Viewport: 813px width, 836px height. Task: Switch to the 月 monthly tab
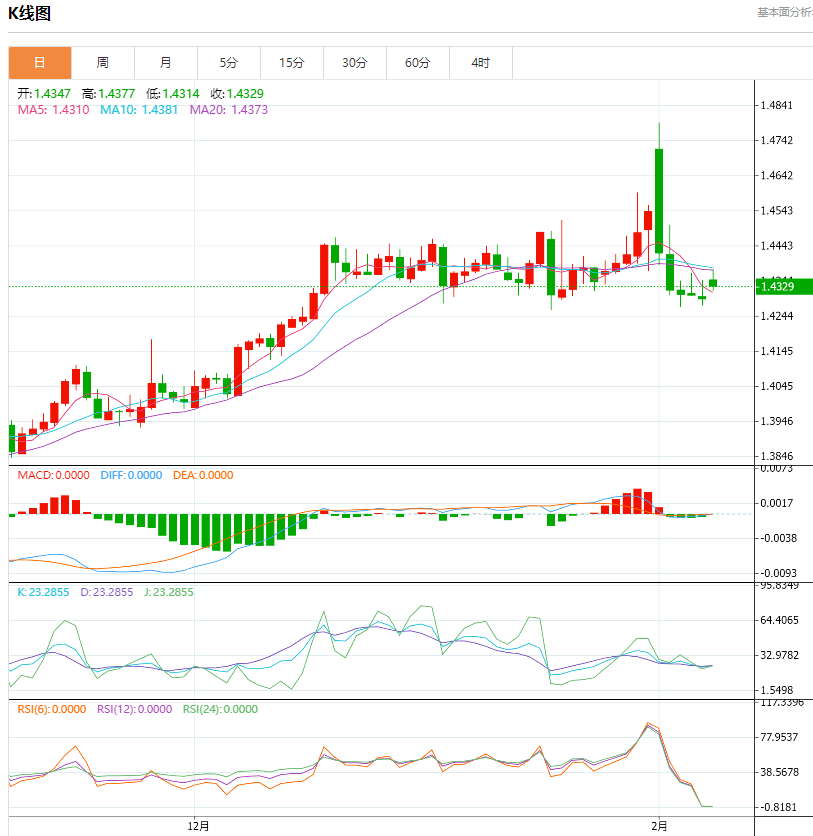point(166,63)
